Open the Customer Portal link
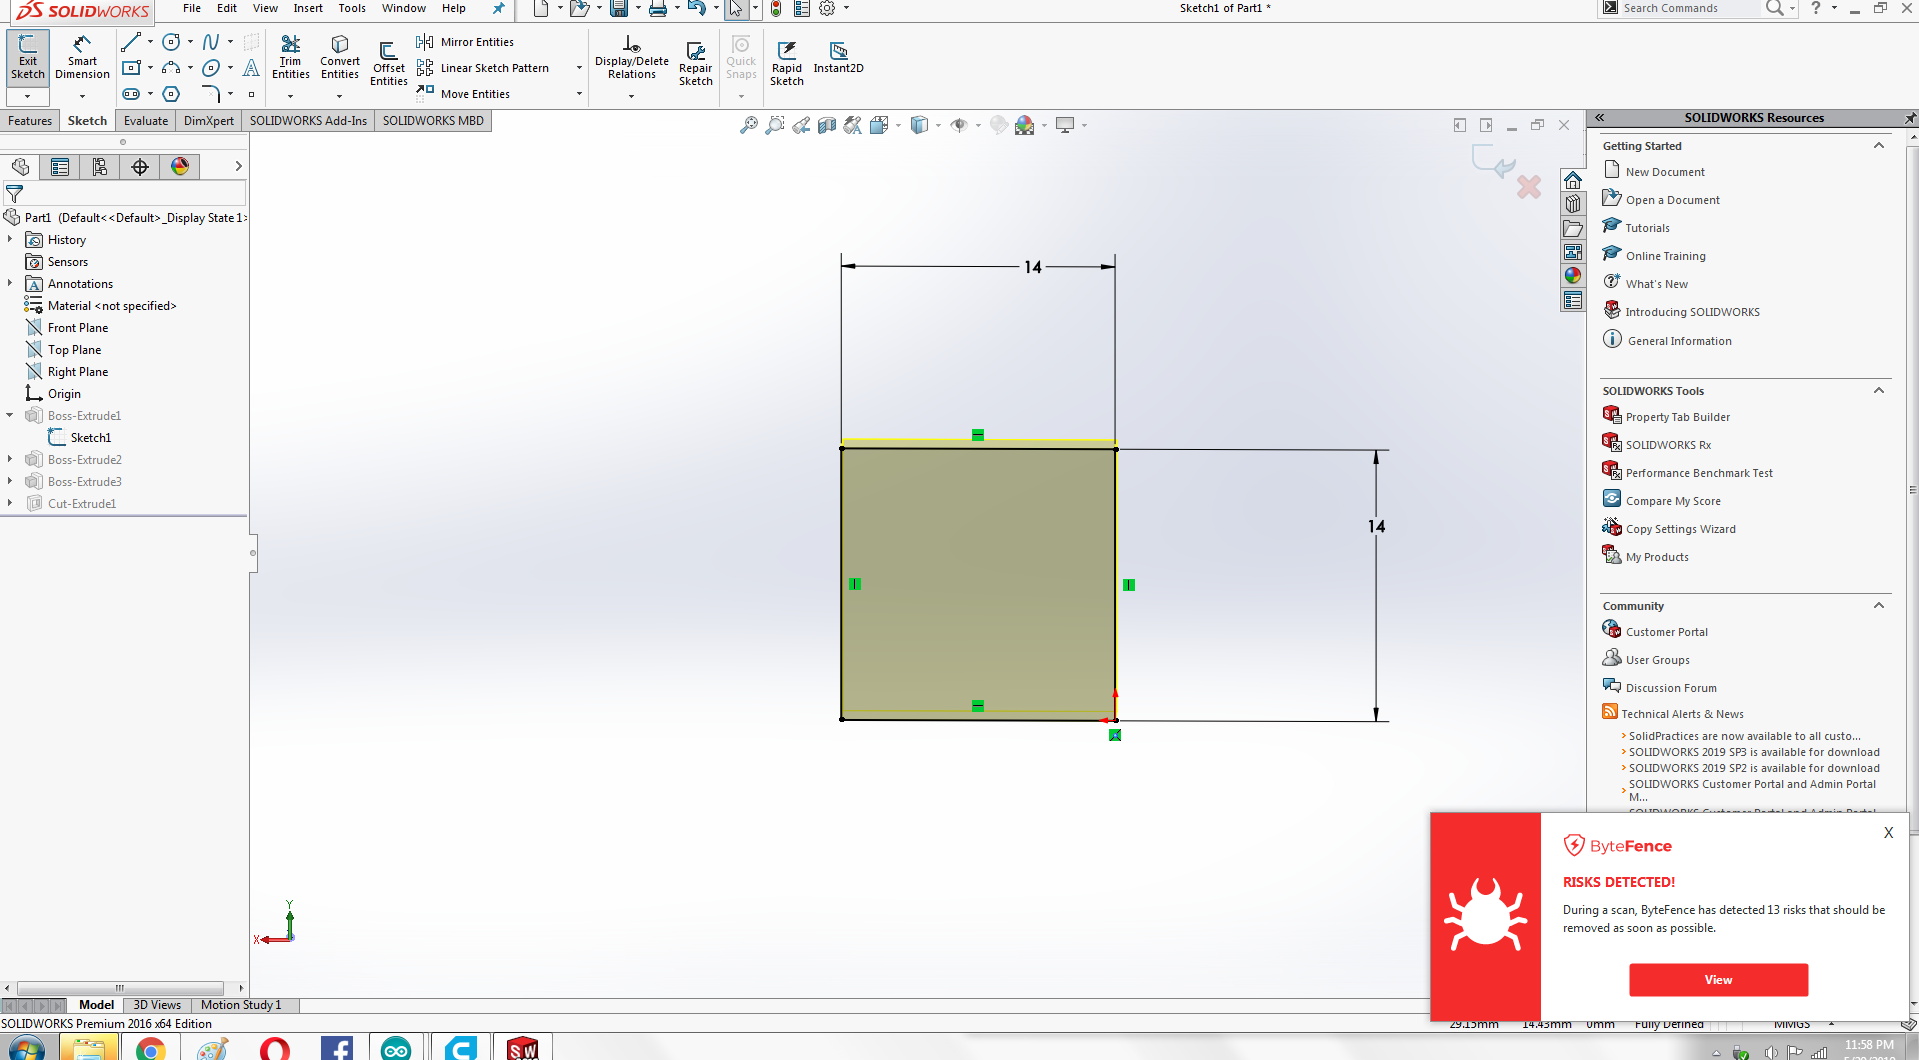The image size is (1919, 1060). click(1667, 632)
